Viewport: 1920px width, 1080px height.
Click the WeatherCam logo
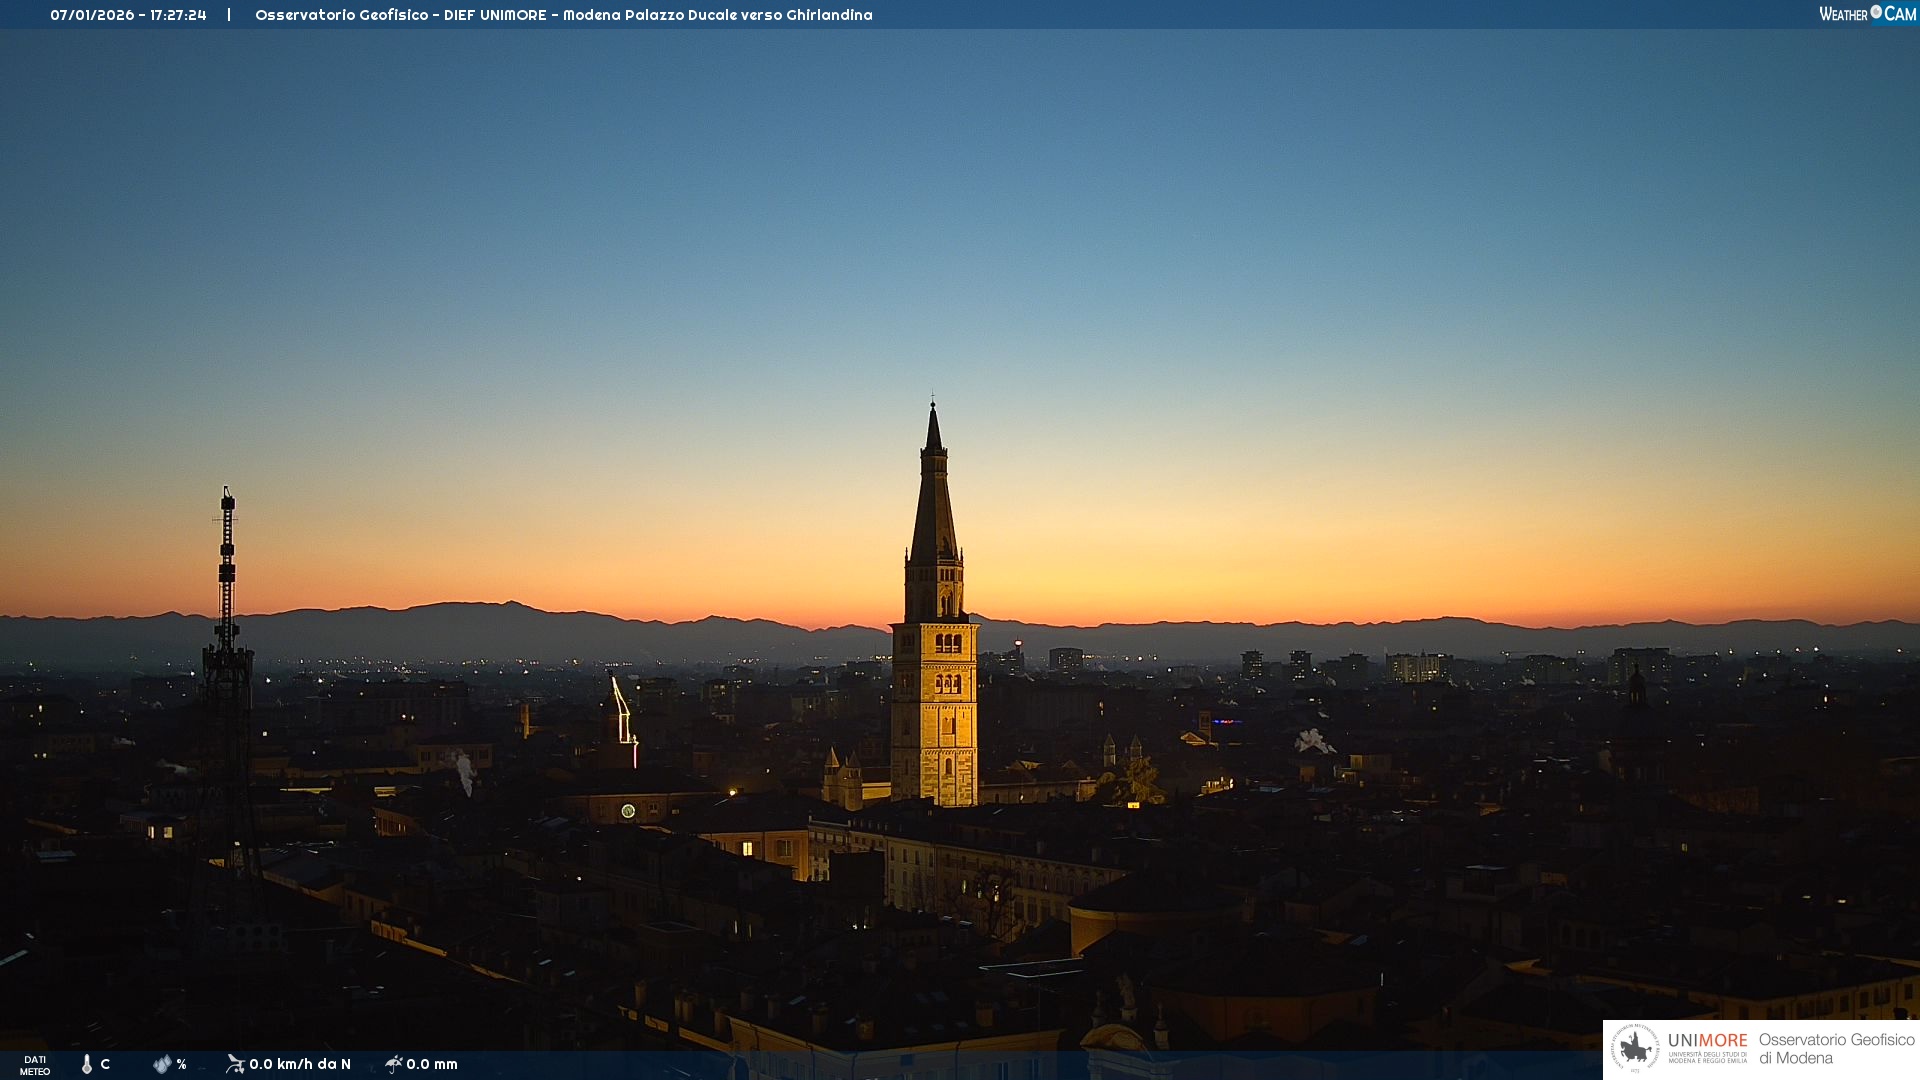(1867, 14)
